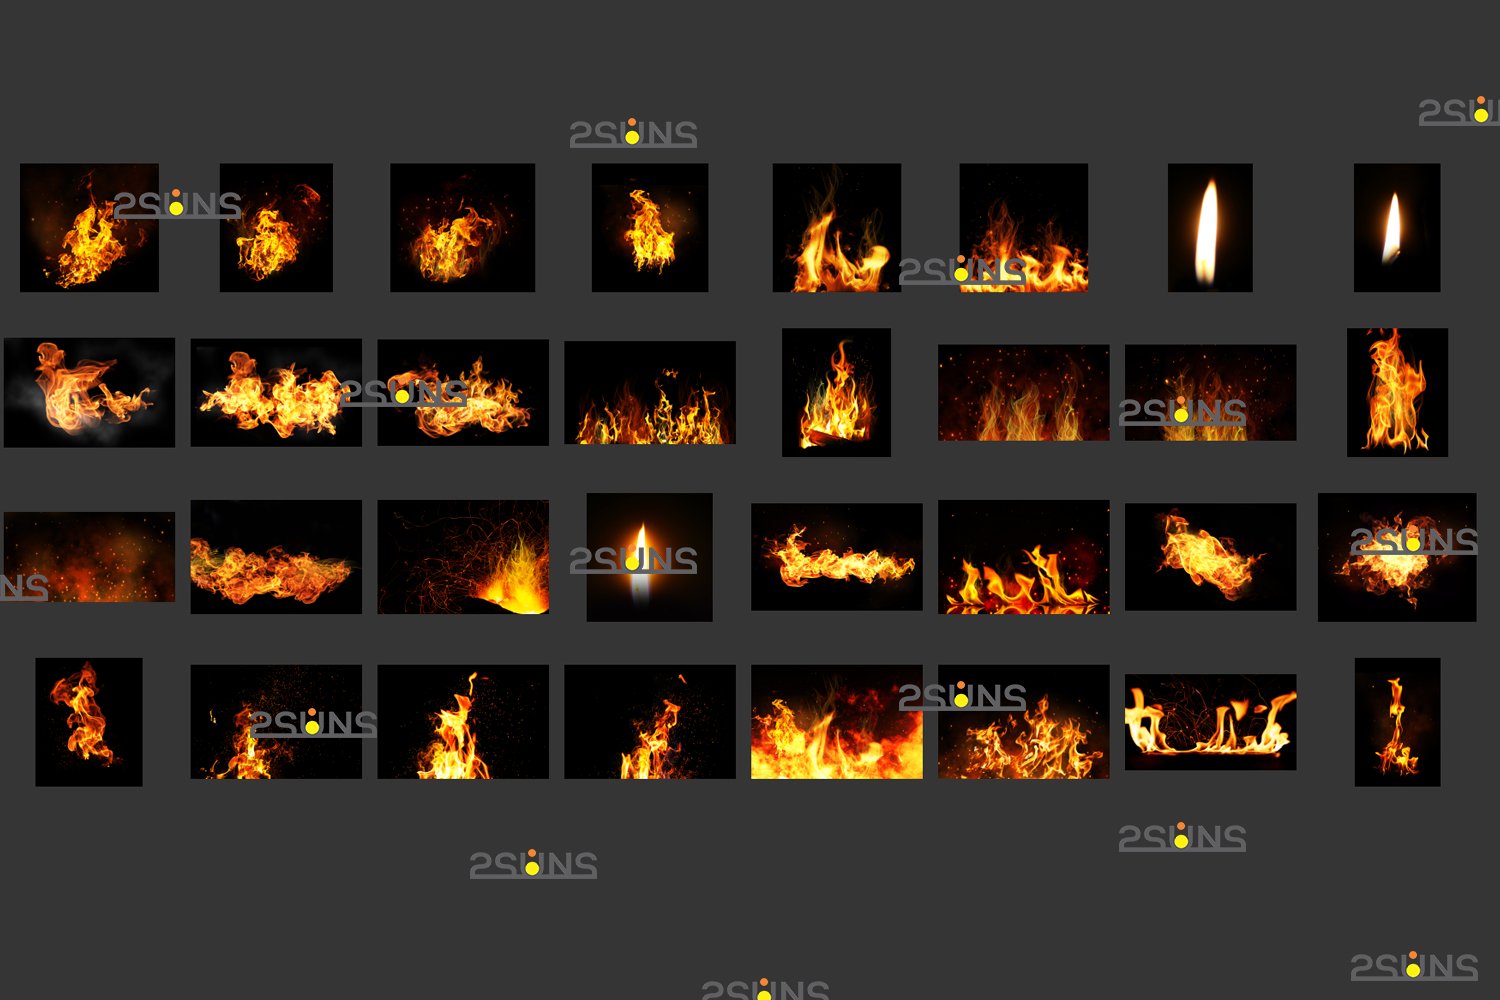The height and width of the screenshot is (1000, 1500).
Task: Choose the campfire burning on a log
Action: 836,392
